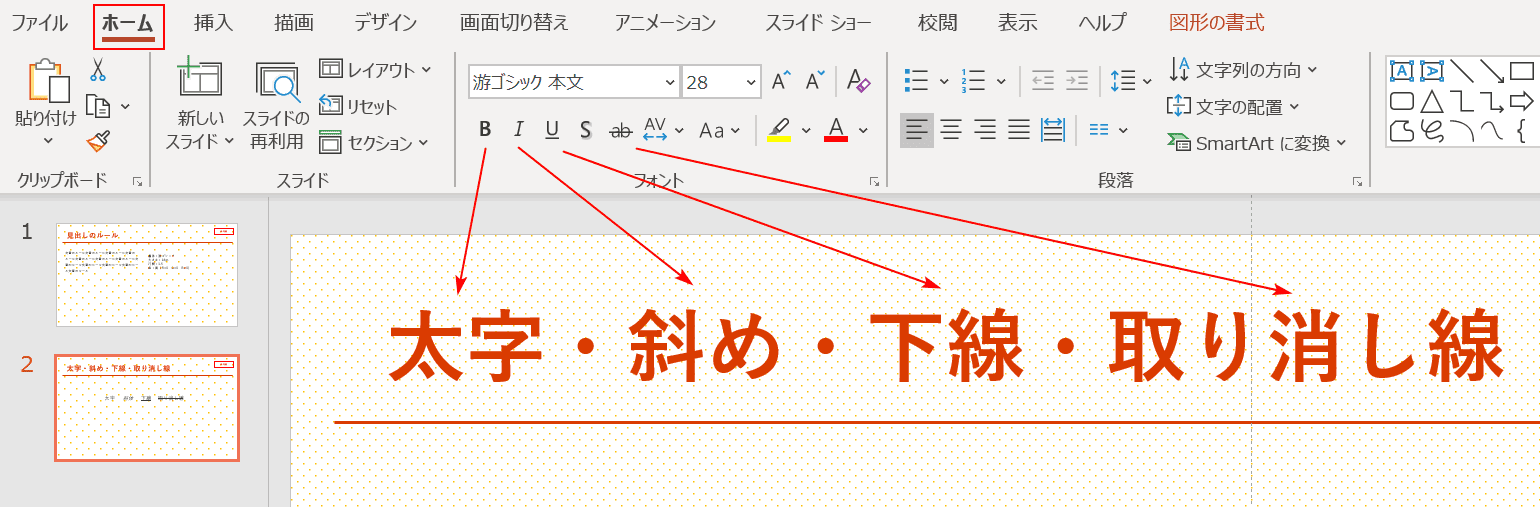The width and height of the screenshot is (1540, 507).
Task: Select the vertical text box shape
Action: coord(1432,71)
